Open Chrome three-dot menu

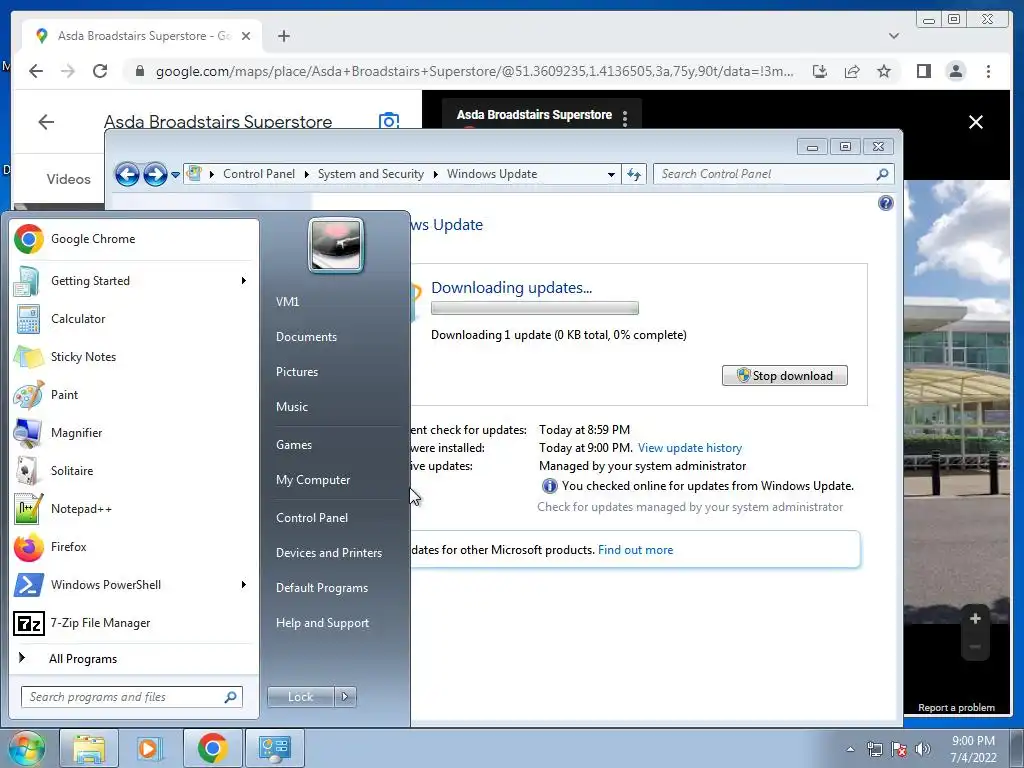988,71
